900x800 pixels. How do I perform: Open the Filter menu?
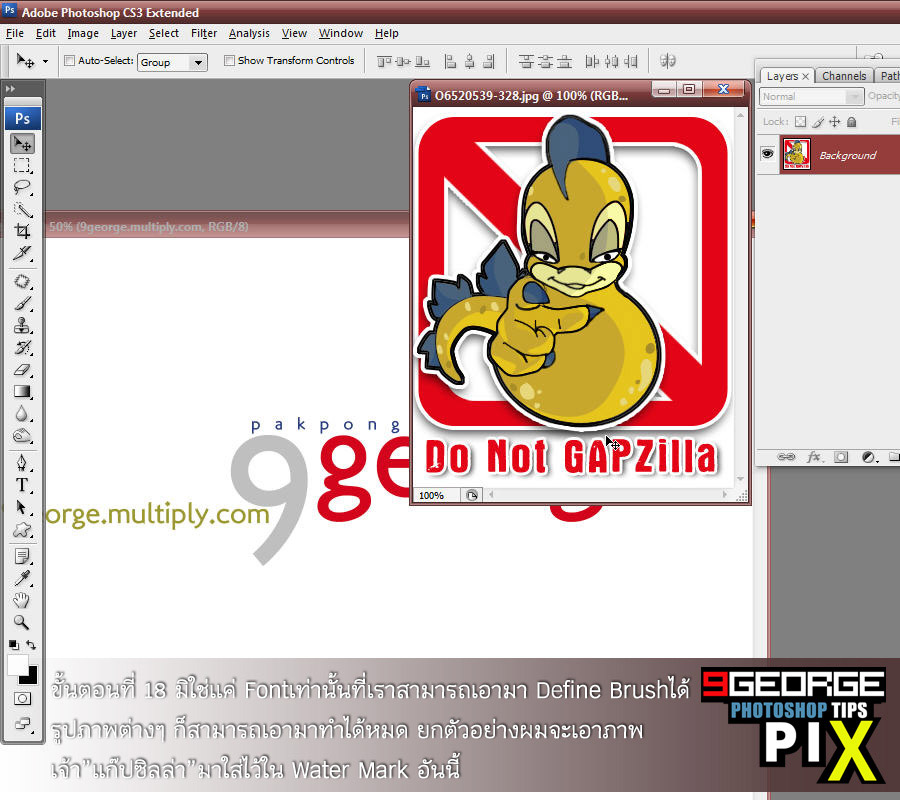tap(204, 33)
